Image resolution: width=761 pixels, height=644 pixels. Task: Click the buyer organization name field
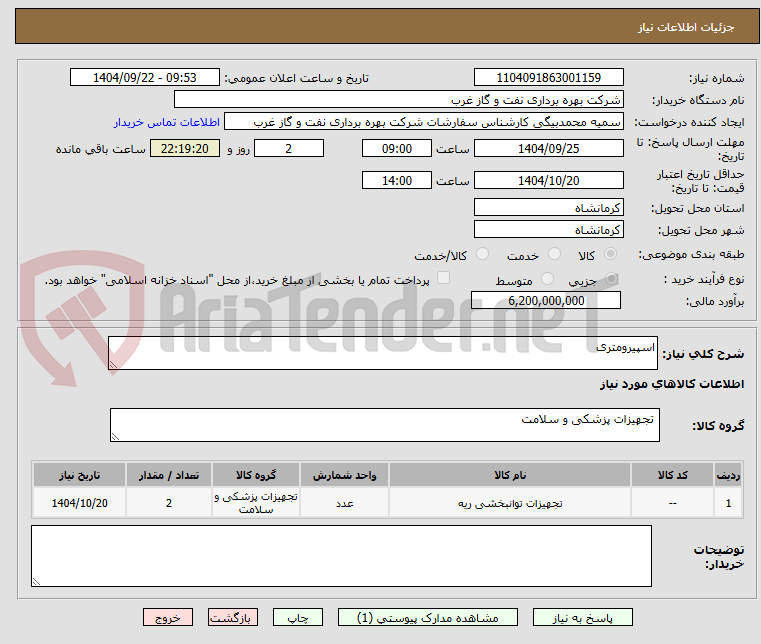[x=398, y=99]
